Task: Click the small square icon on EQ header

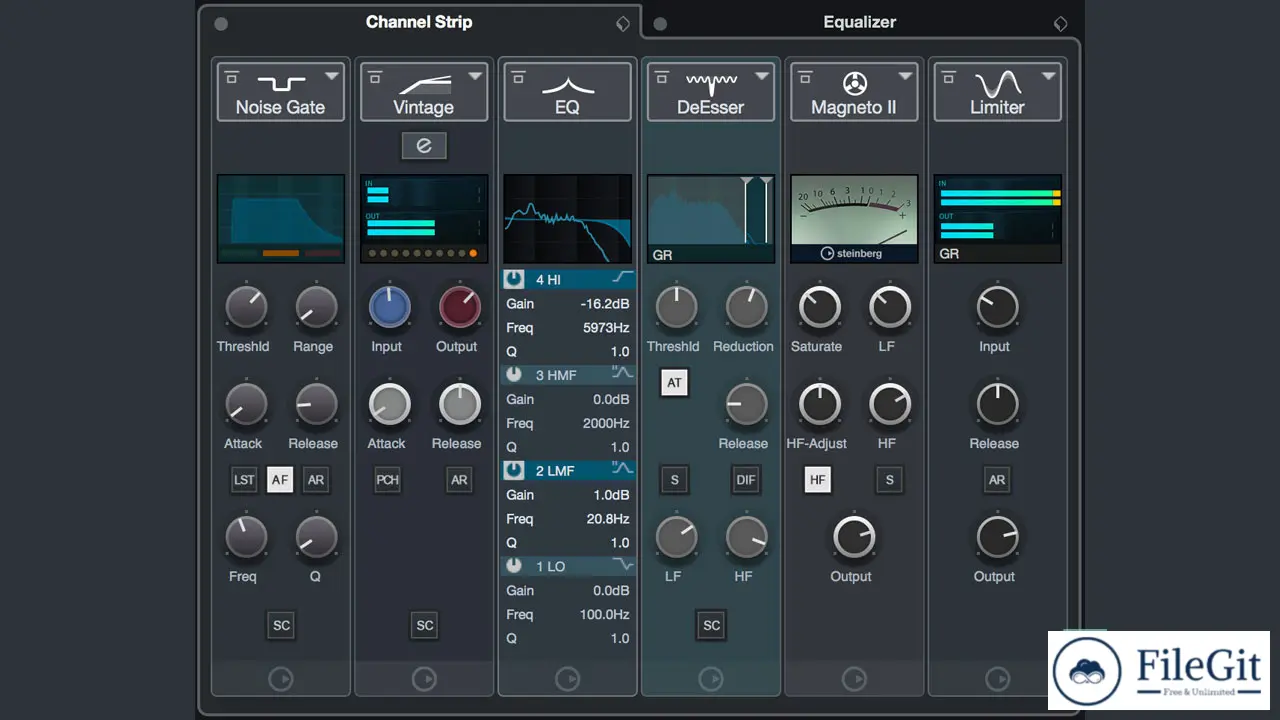Action: point(518,76)
